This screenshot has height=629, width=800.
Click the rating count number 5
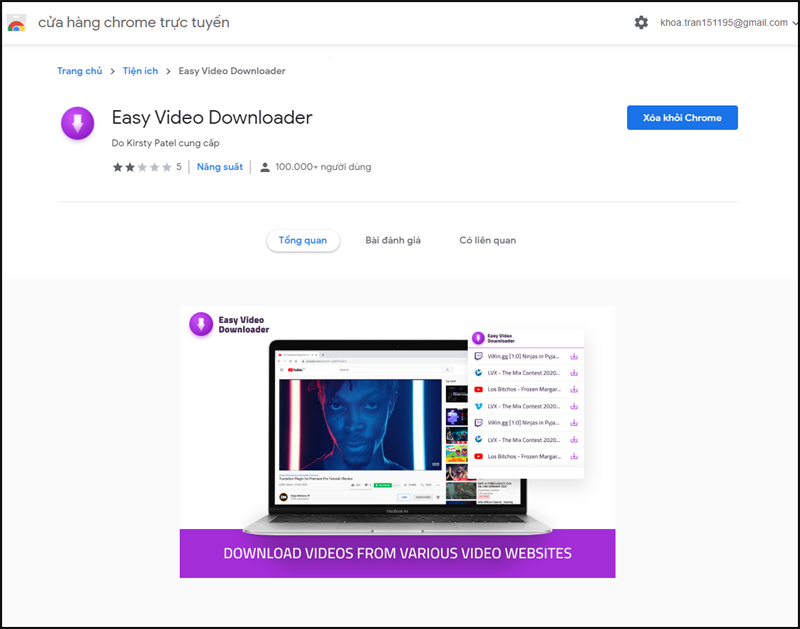(x=179, y=167)
